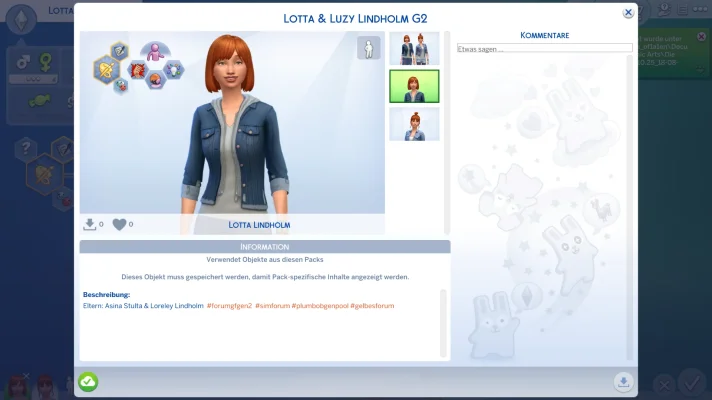Open the #simforum hashtag link

tap(271, 306)
